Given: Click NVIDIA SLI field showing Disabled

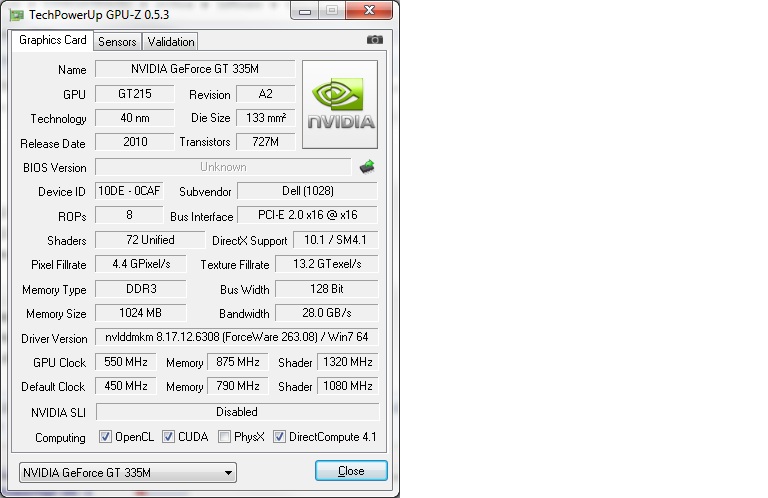Looking at the screenshot, I should [x=238, y=412].
